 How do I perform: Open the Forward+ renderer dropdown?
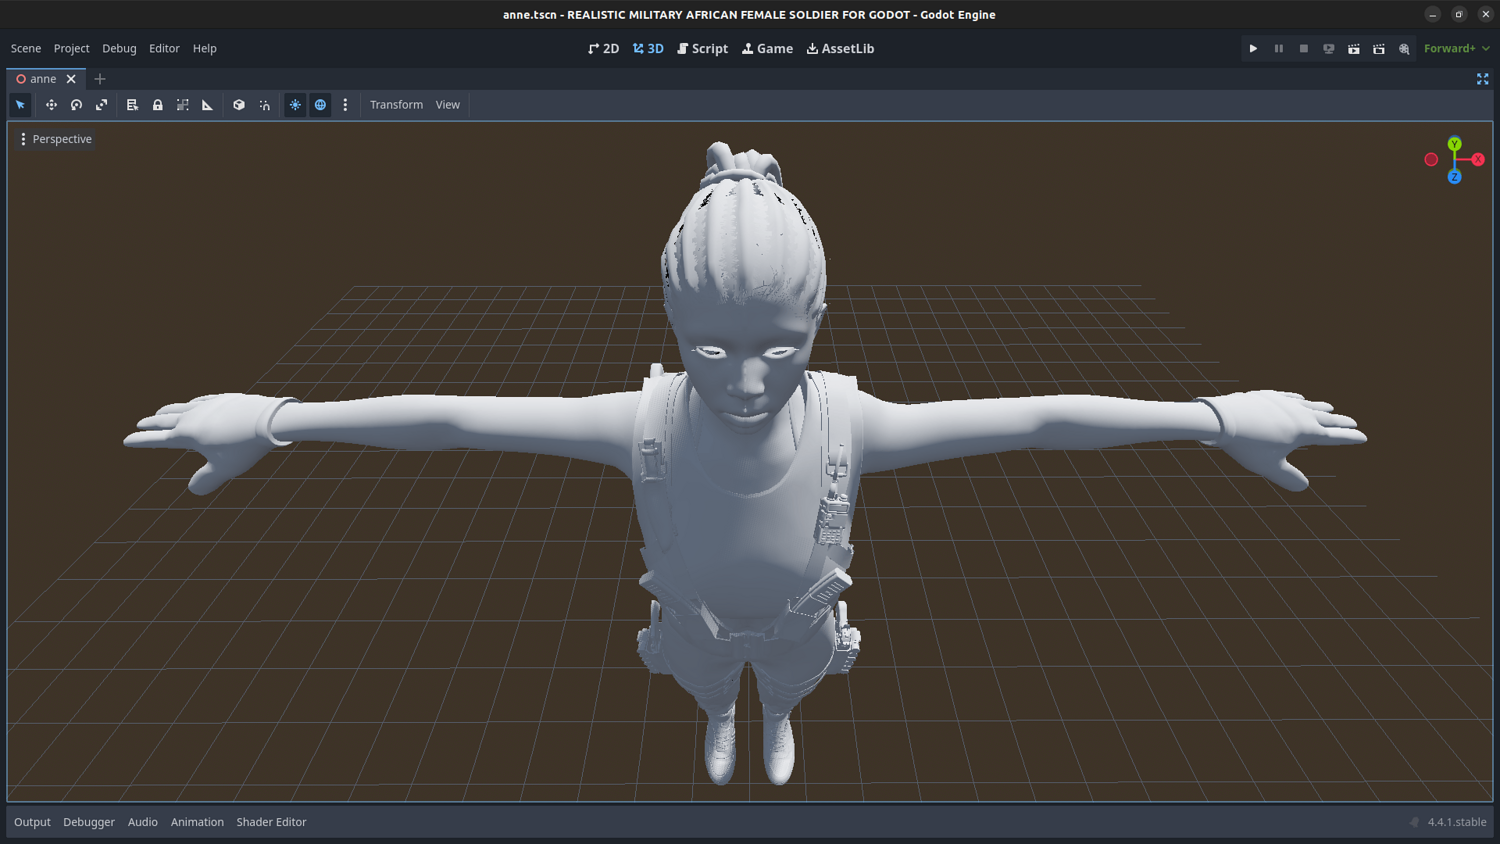1456,48
